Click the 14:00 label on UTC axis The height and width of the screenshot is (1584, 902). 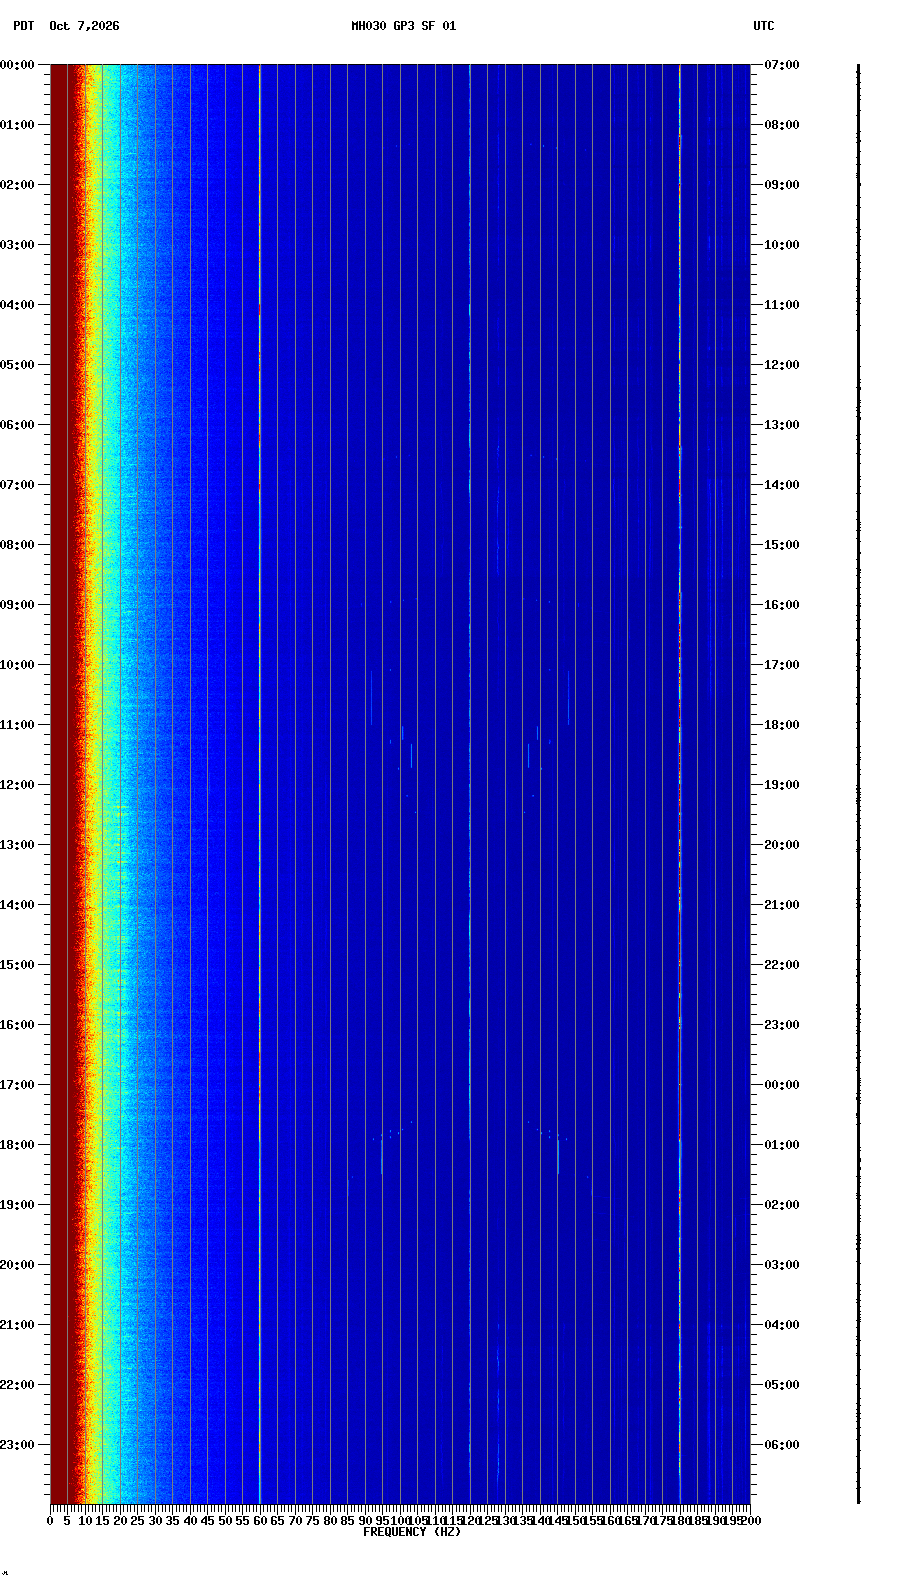tap(782, 485)
